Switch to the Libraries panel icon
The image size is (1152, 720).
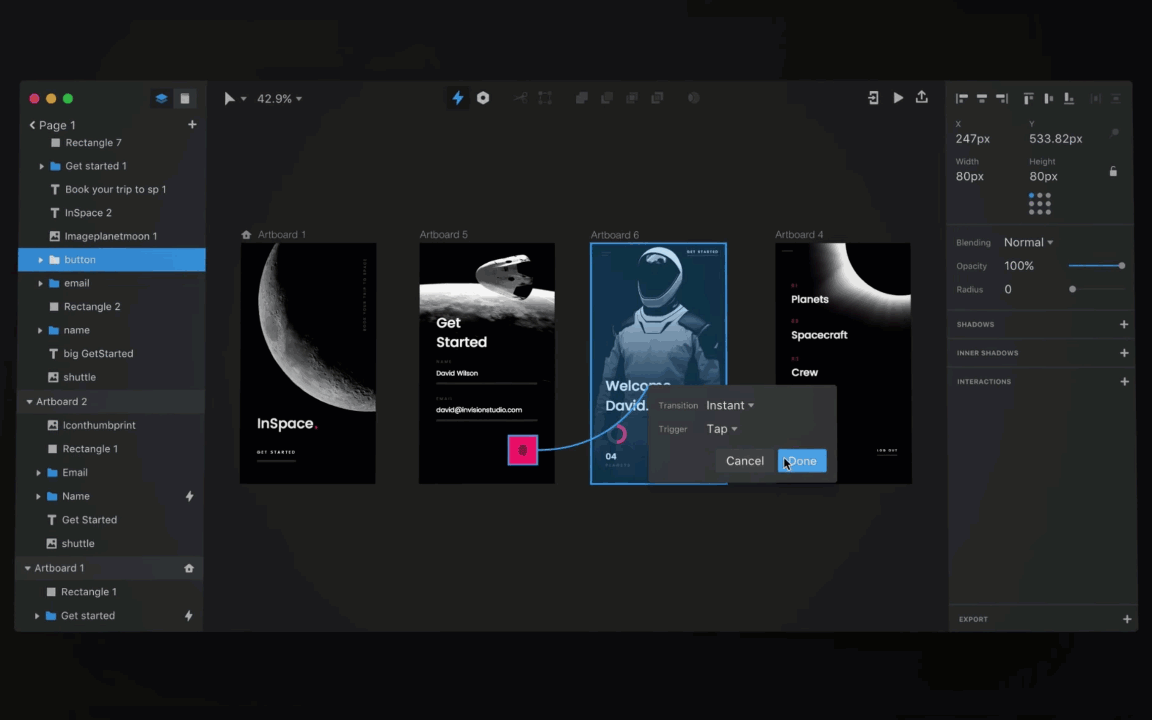[185, 98]
